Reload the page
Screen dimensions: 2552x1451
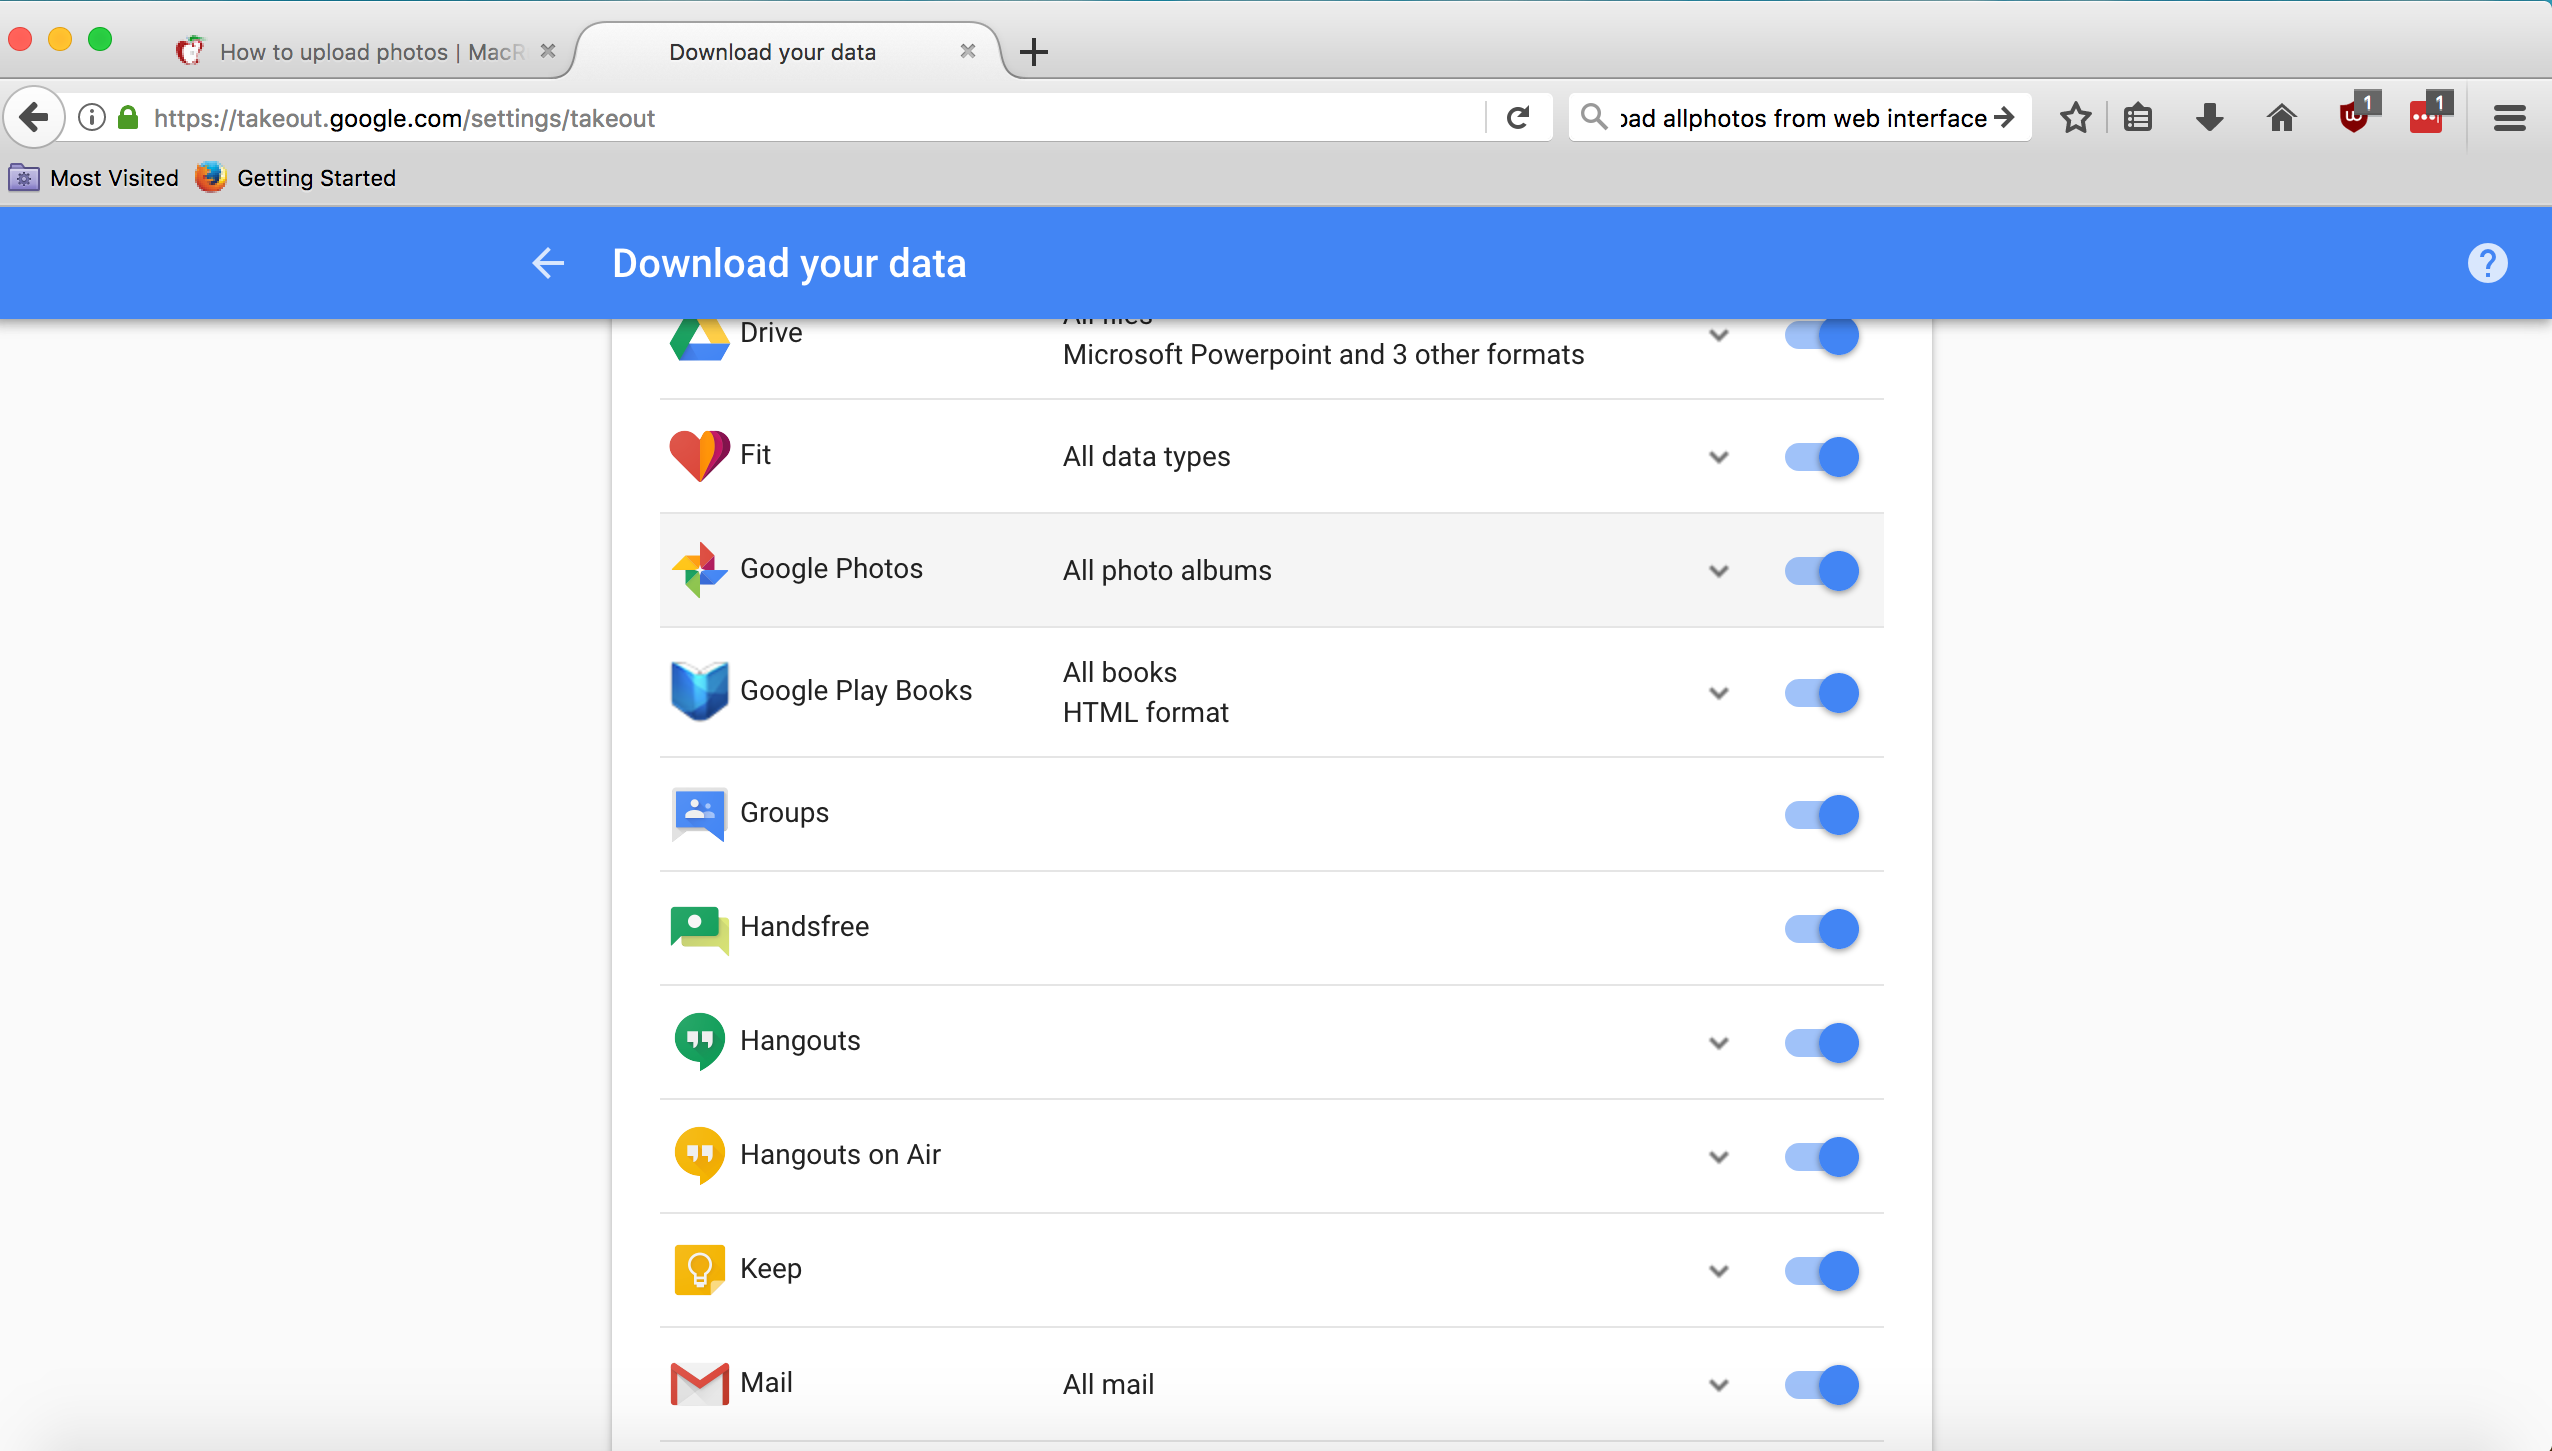pyautogui.click(x=1518, y=118)
